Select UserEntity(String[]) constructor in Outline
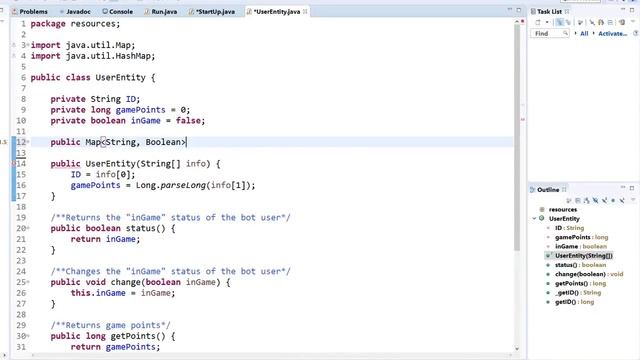The width and height of the screenshot is (640, 360). pos(584,256)
